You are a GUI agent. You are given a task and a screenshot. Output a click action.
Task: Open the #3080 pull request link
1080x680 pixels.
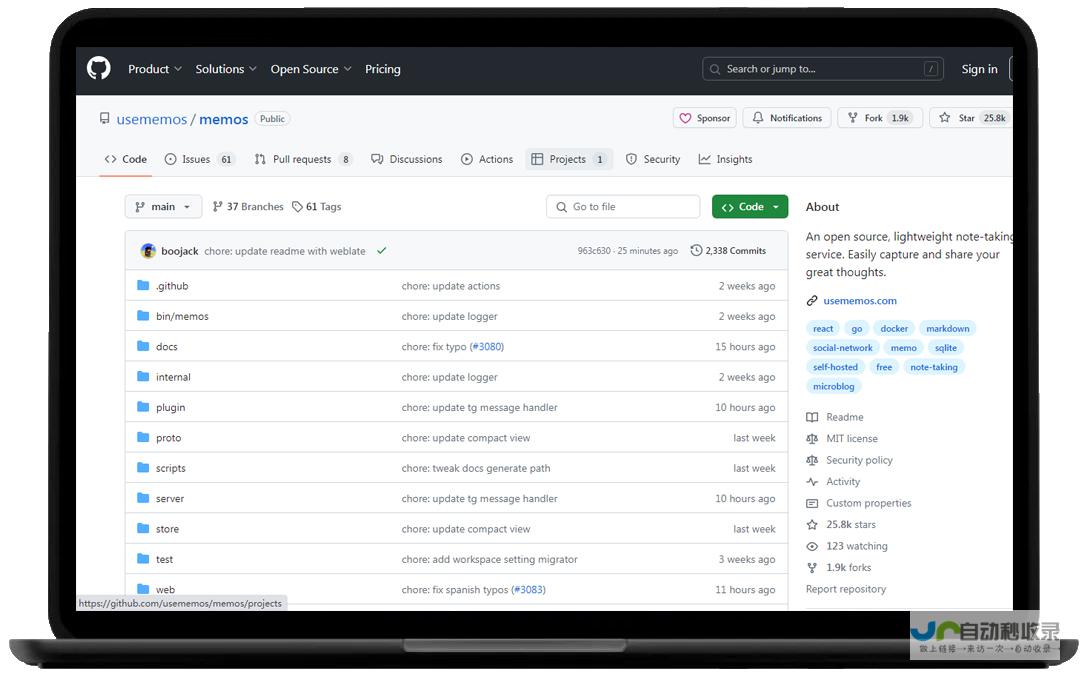[x=487, y=347]
